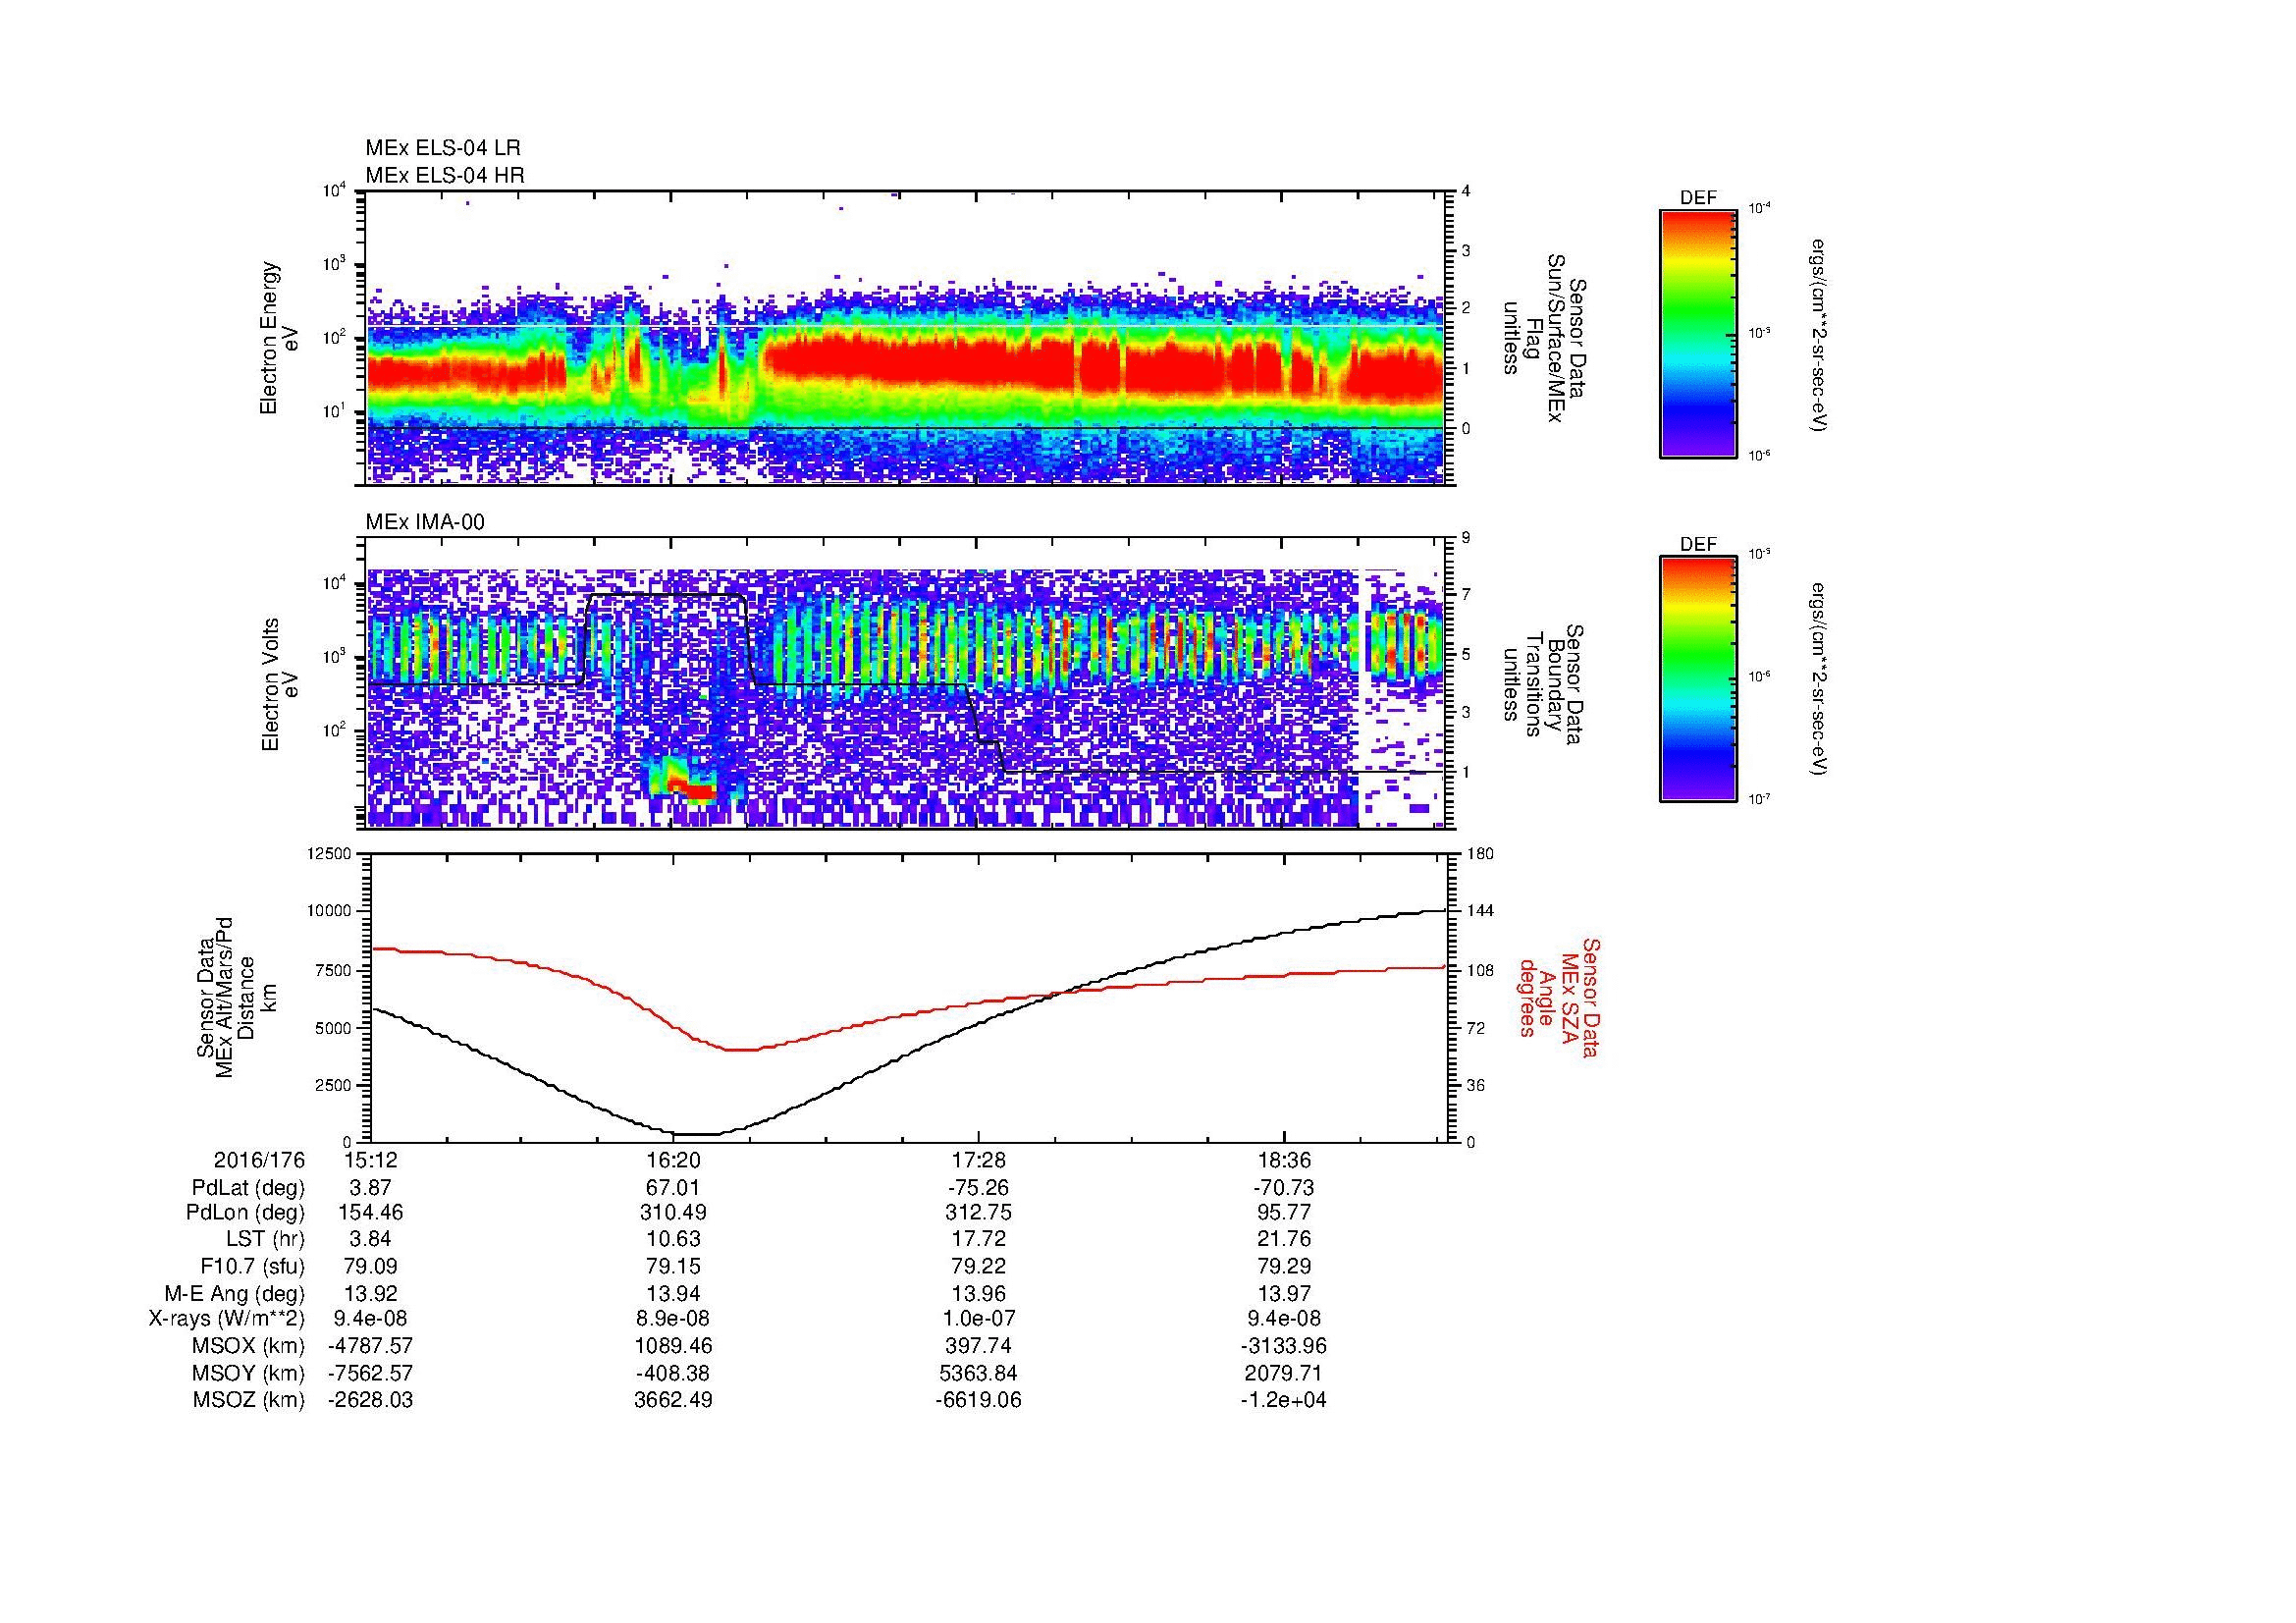This screenshot has width=2296, height=1623.
Task: Select the 'Electron Energy eV' axis label
Action: [279, 338]
